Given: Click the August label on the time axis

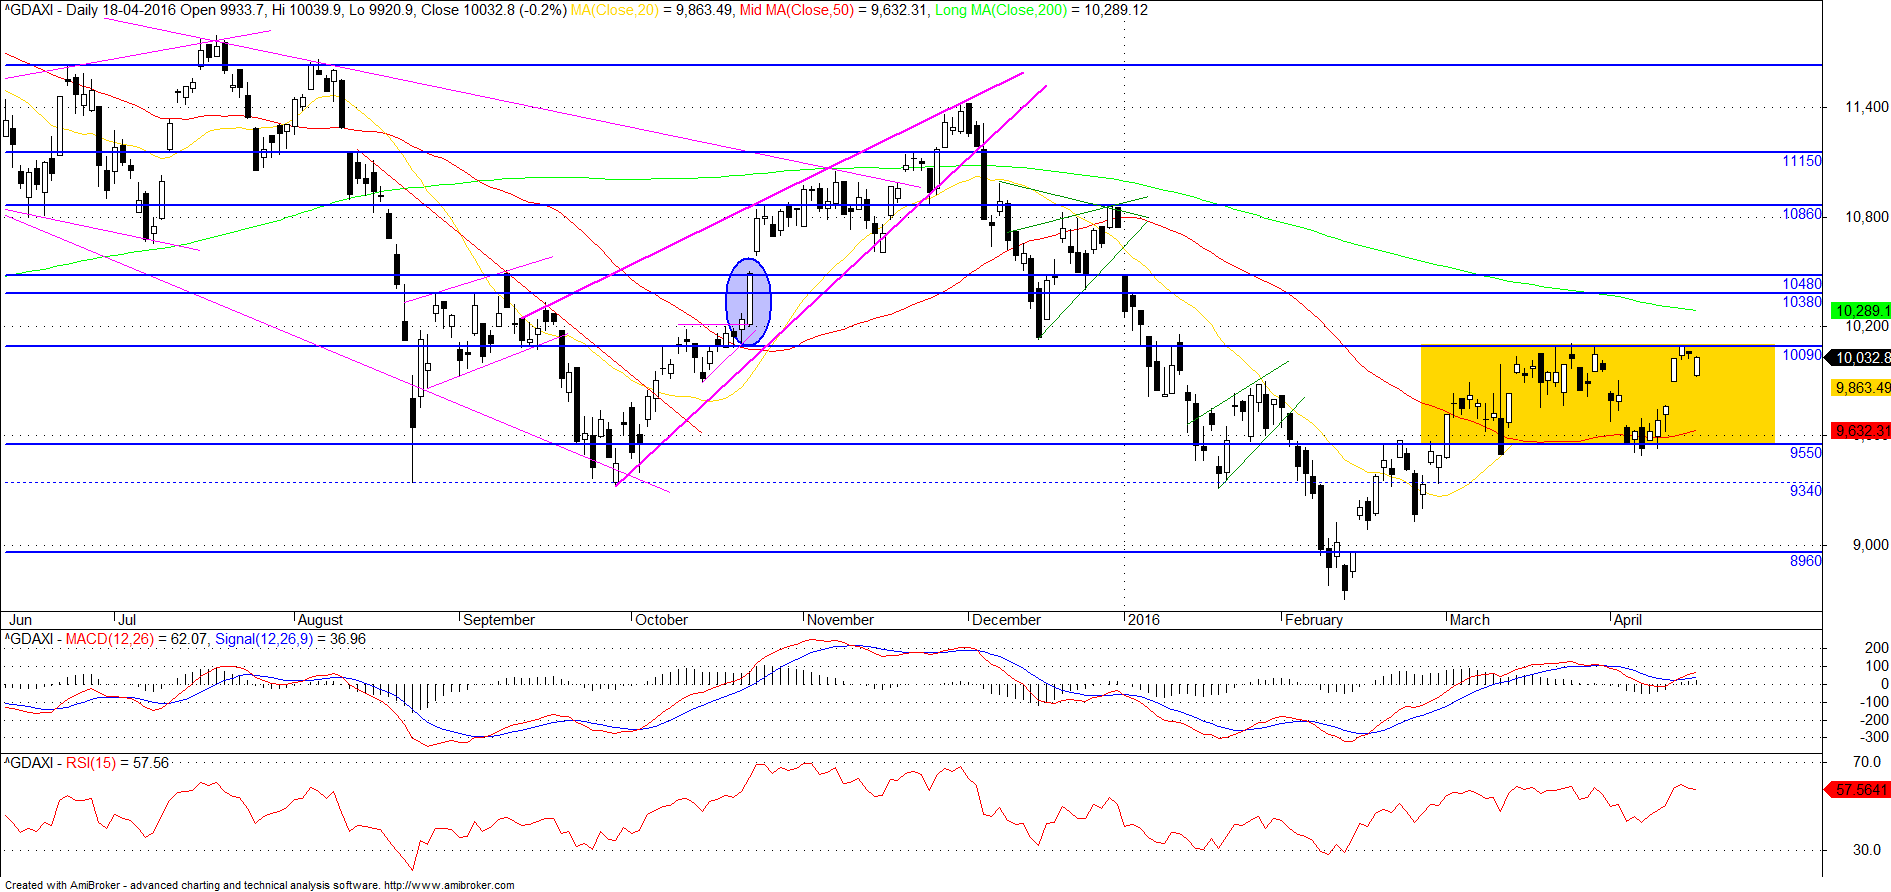Looking at the screenshot, I should click(321, 620).
